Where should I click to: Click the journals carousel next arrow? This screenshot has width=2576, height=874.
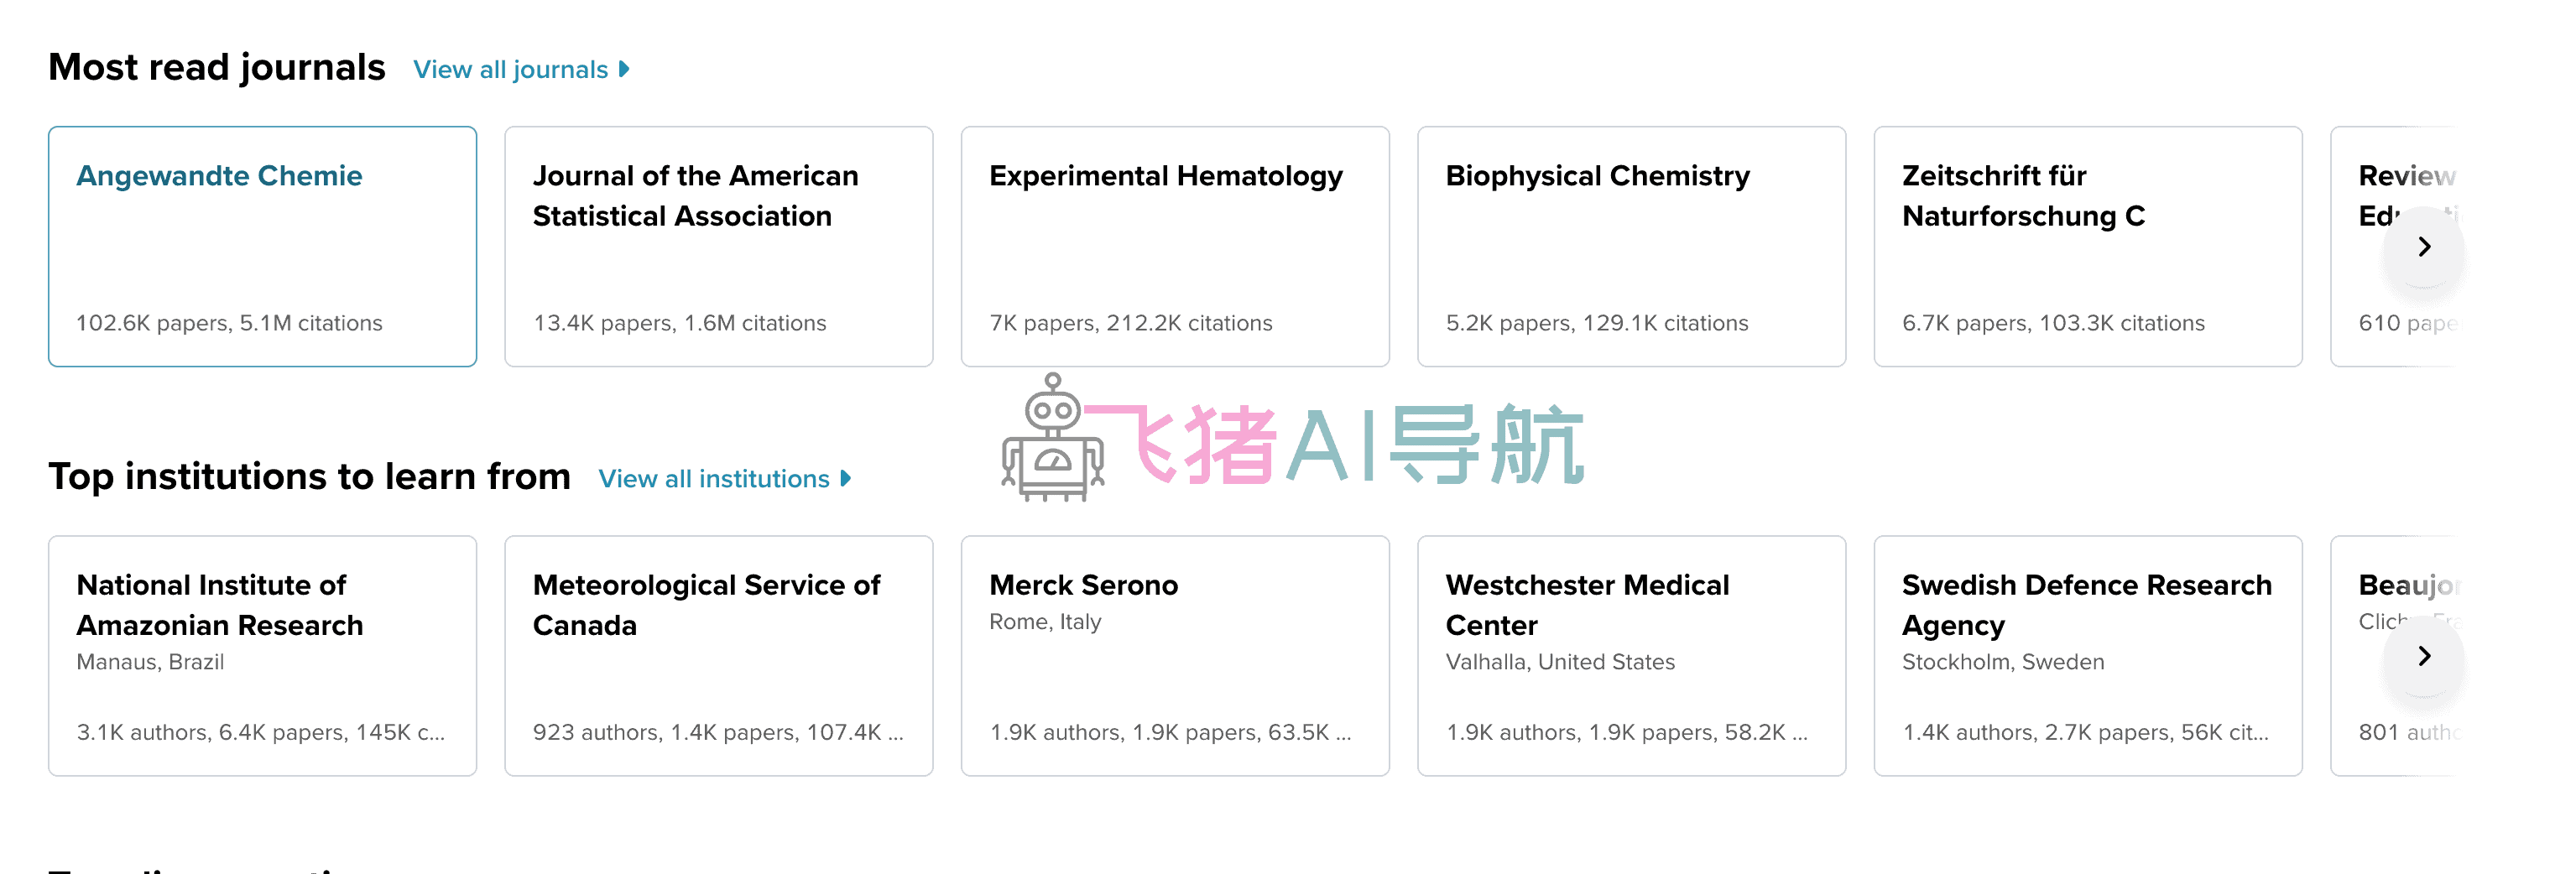point(2423,247)
